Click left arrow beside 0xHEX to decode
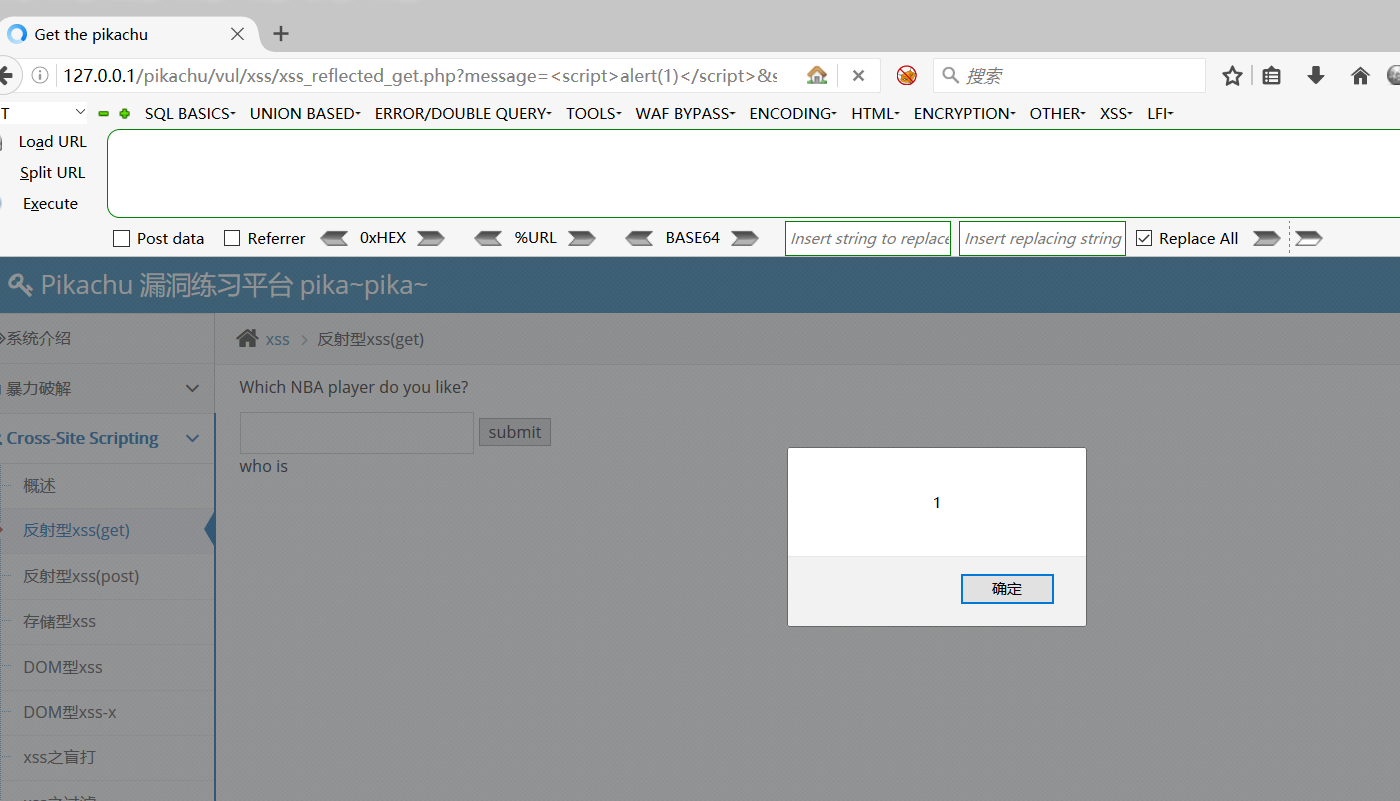This screenshot has width=1400, height=801. pos(335,238)
